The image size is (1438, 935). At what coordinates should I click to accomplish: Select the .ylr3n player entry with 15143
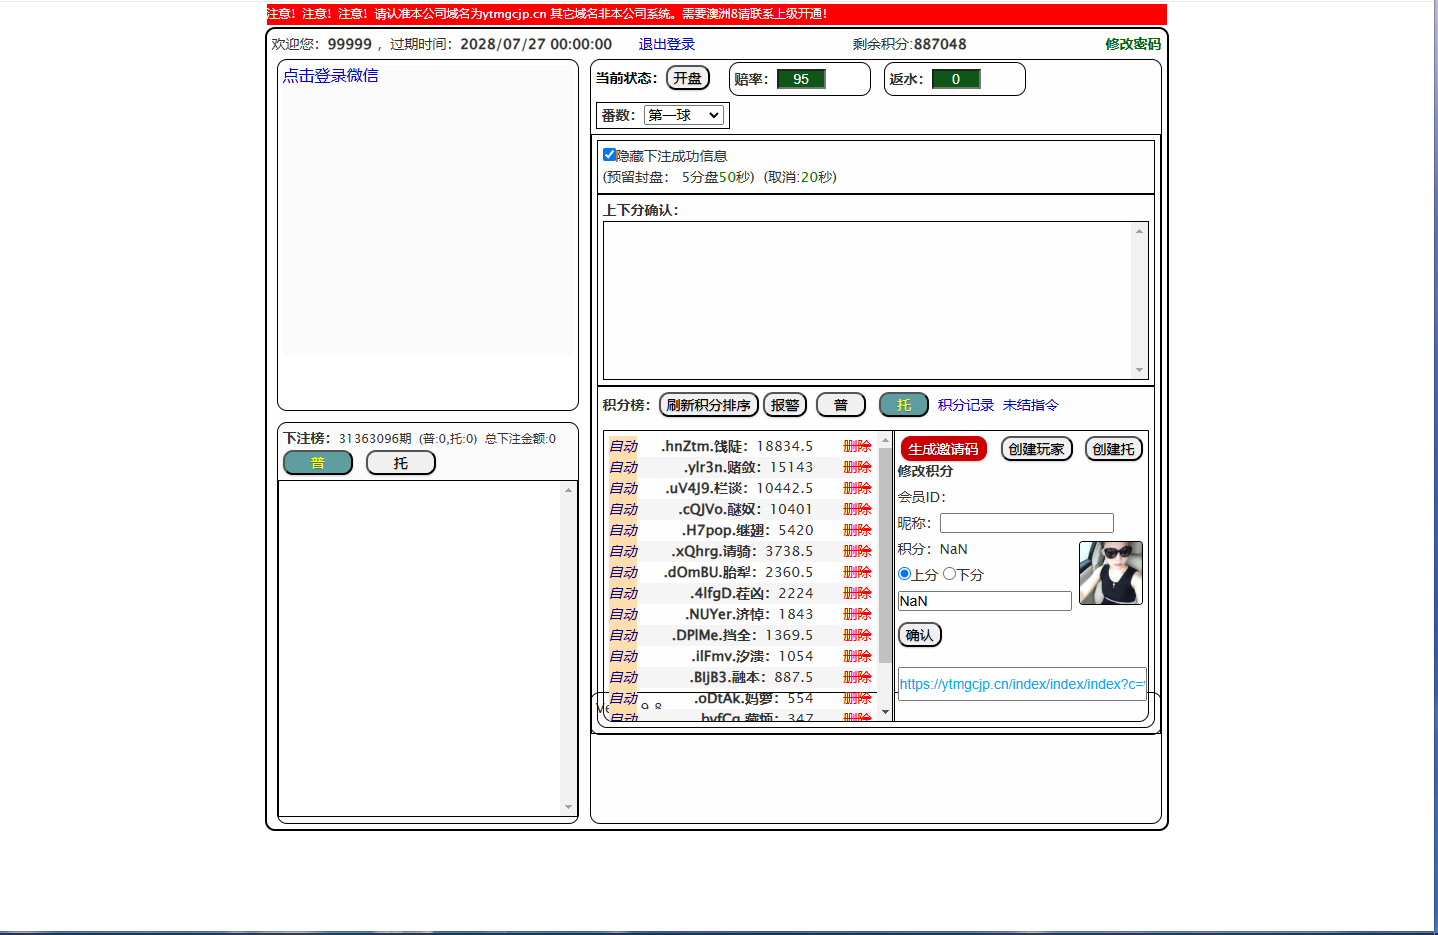748,467
